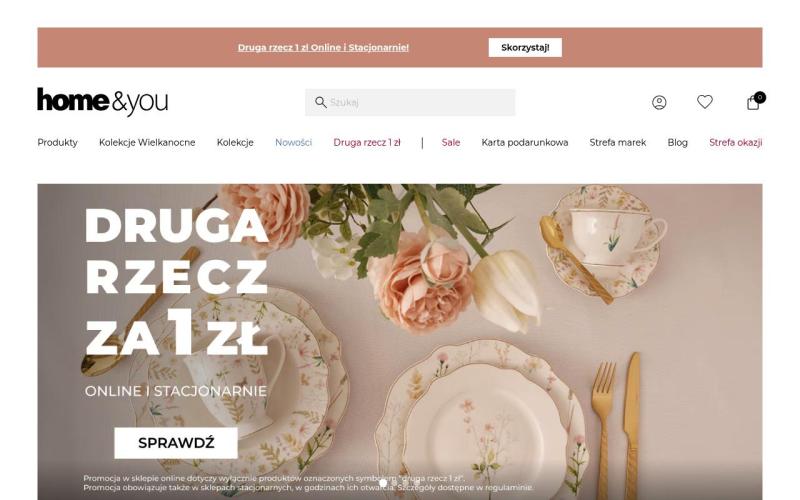The width and height of the screenshot is (800, 500).
Task: Click the SPRAWDŹ banner button
Action: (x=176, y=443)
